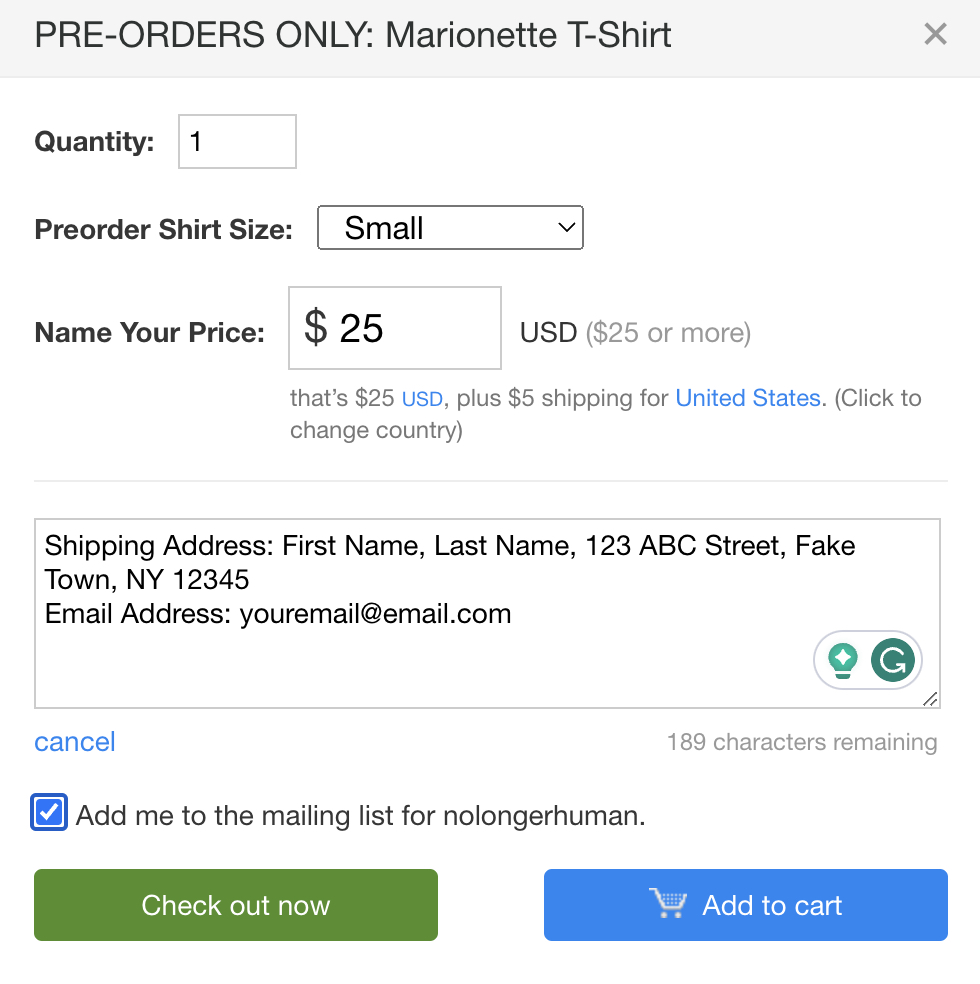The height and width of the screenshot is (984, 980).
Task: Click the shopping cart icon
Action: [x=668, y=904]
